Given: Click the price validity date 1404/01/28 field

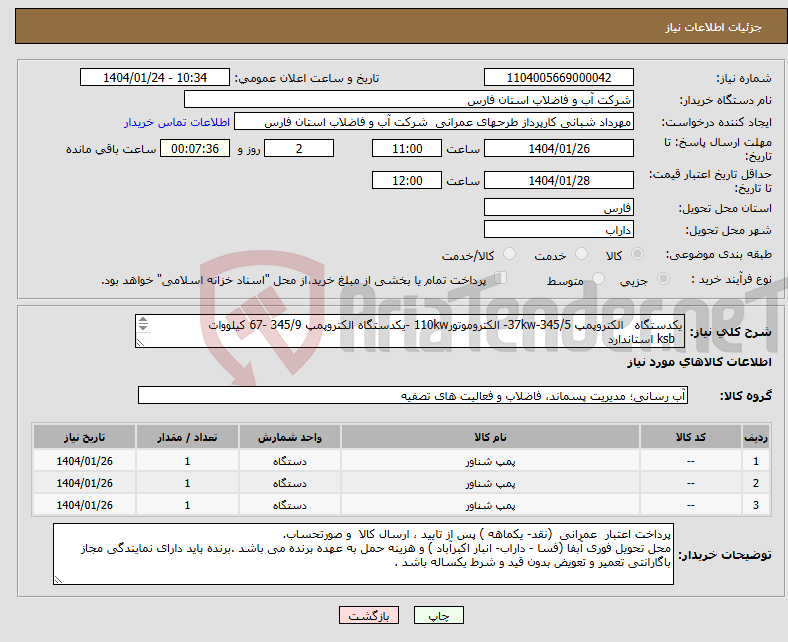Looking at the screenshot, I should (559, 180).
